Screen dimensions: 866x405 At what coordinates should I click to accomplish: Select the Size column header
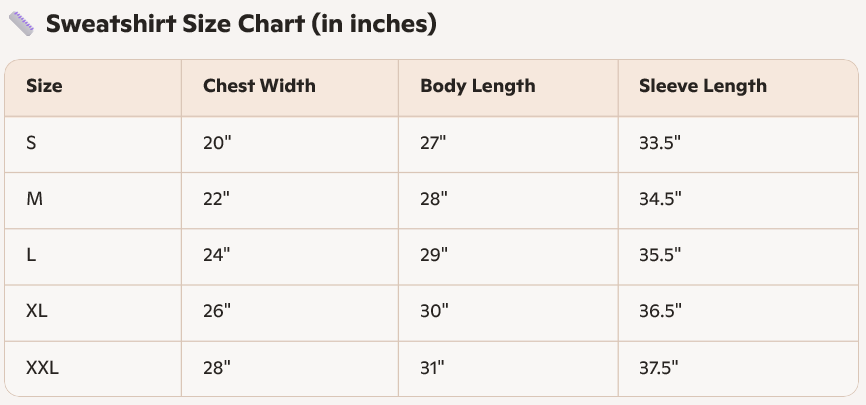pos(44,86)
